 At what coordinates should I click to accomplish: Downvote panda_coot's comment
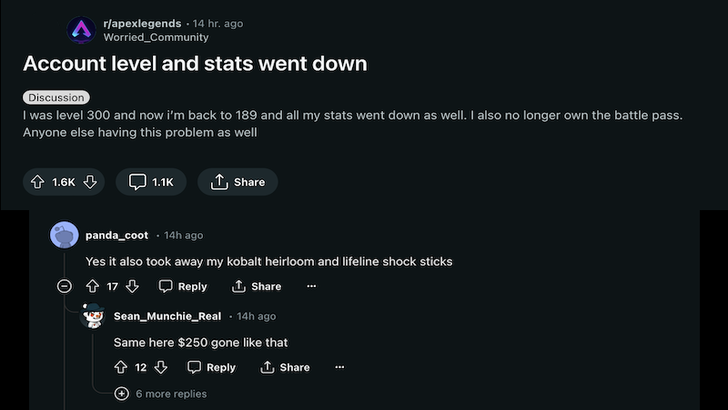pyautogui.click(x=132, y=286)
